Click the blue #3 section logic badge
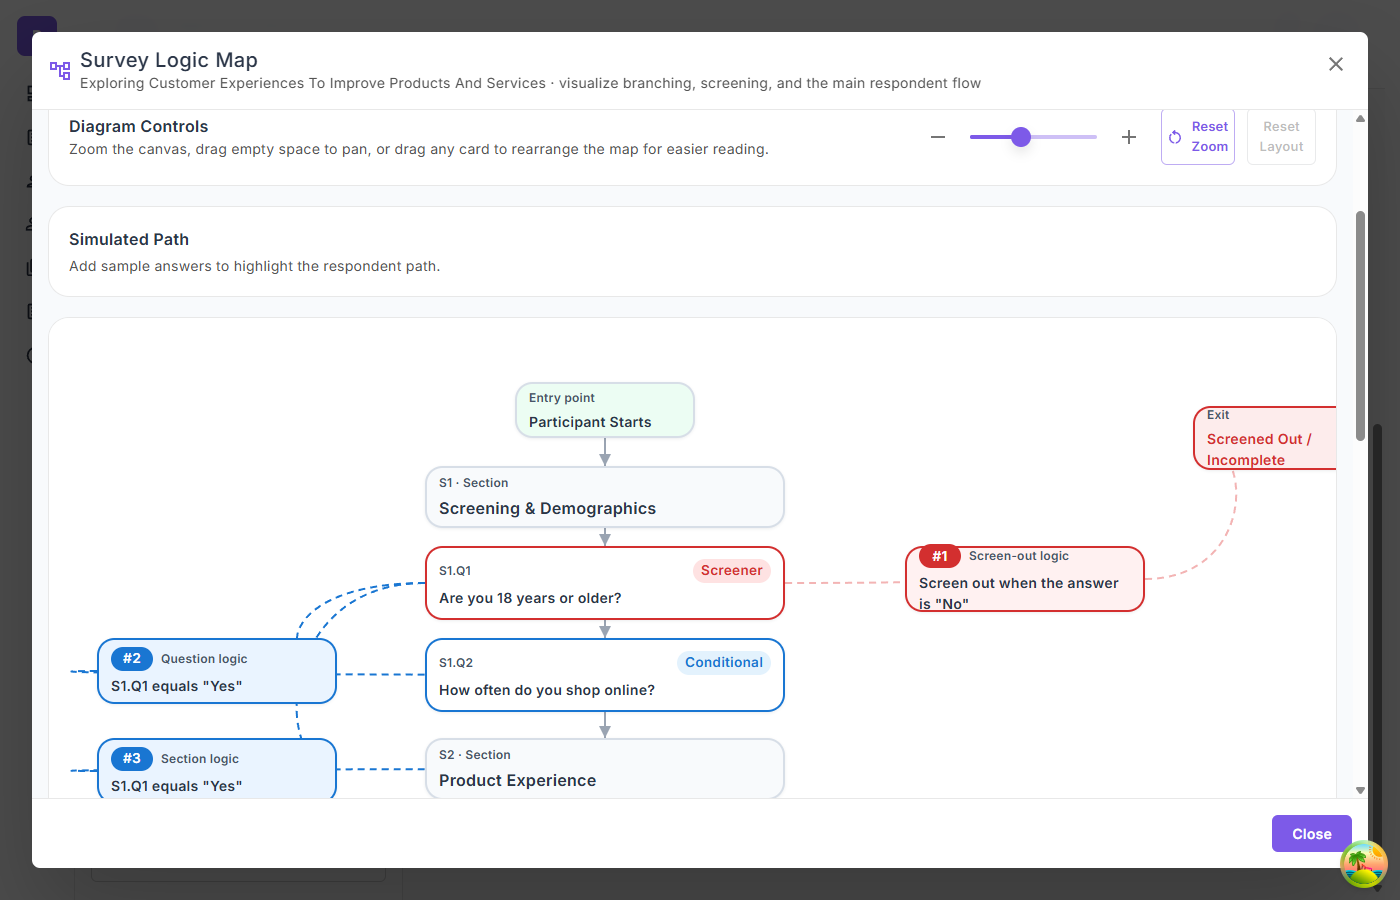1400x900 pixels. click(132, 759)
